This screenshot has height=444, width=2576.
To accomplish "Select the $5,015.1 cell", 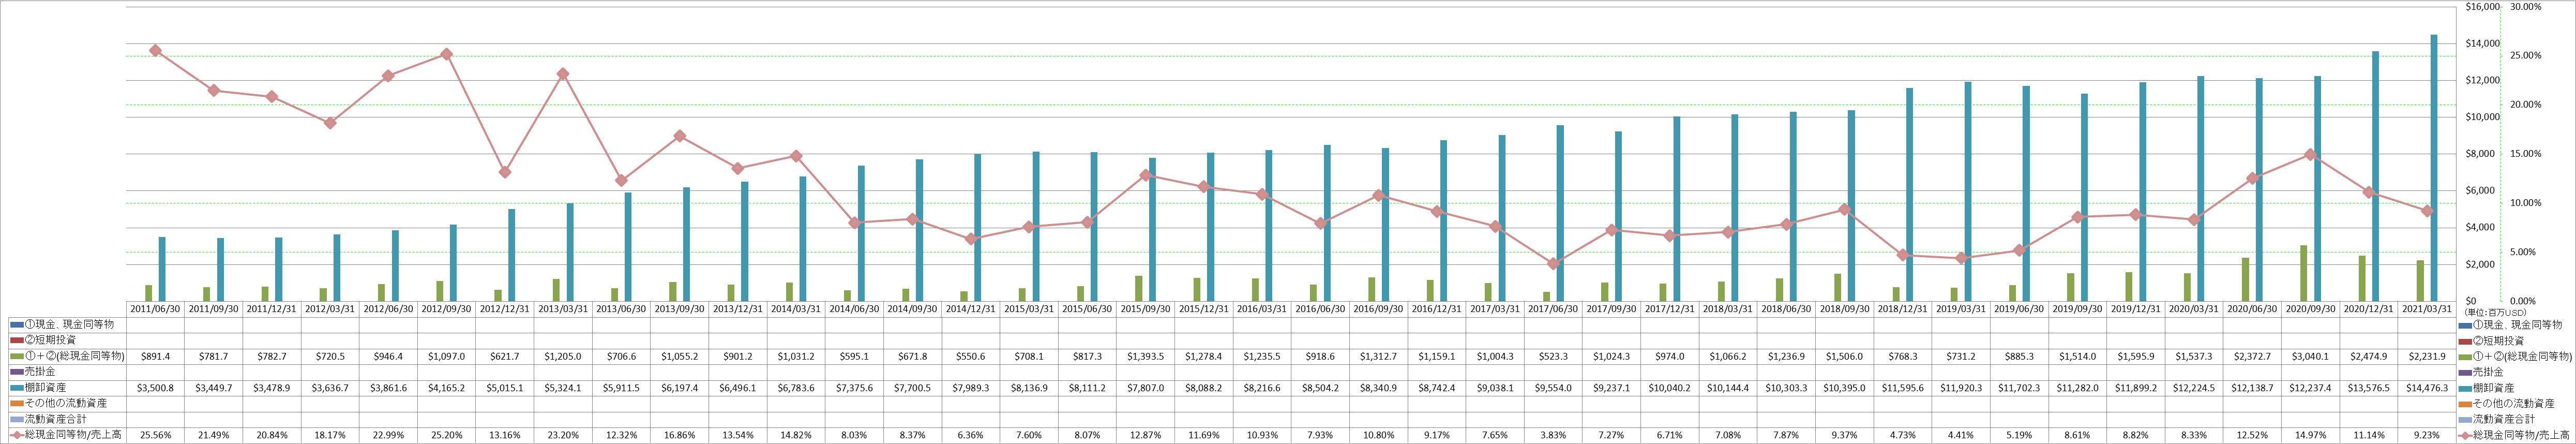I will (505, 387).
